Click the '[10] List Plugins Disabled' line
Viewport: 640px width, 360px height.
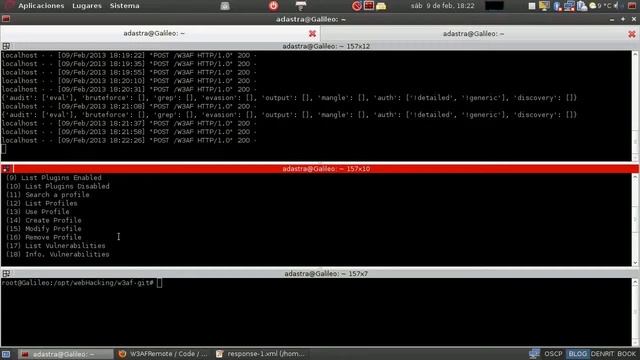58,187
